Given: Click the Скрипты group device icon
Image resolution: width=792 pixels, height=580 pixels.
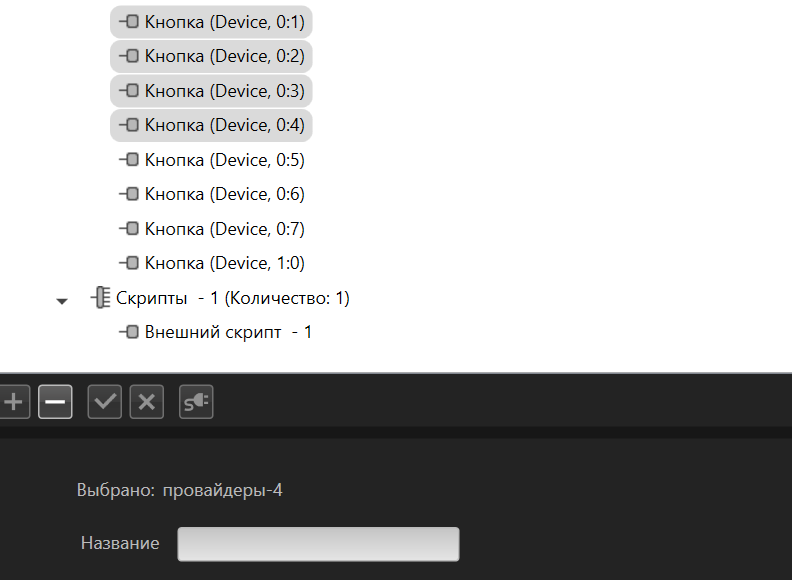Looking at the screenshot, I should point(100,298).
